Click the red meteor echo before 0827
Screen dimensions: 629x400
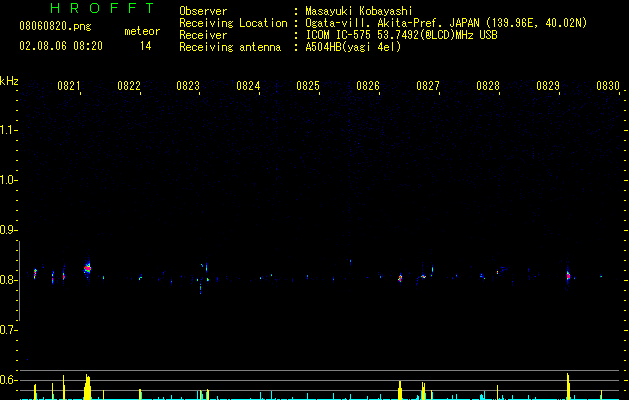point(400,278)
